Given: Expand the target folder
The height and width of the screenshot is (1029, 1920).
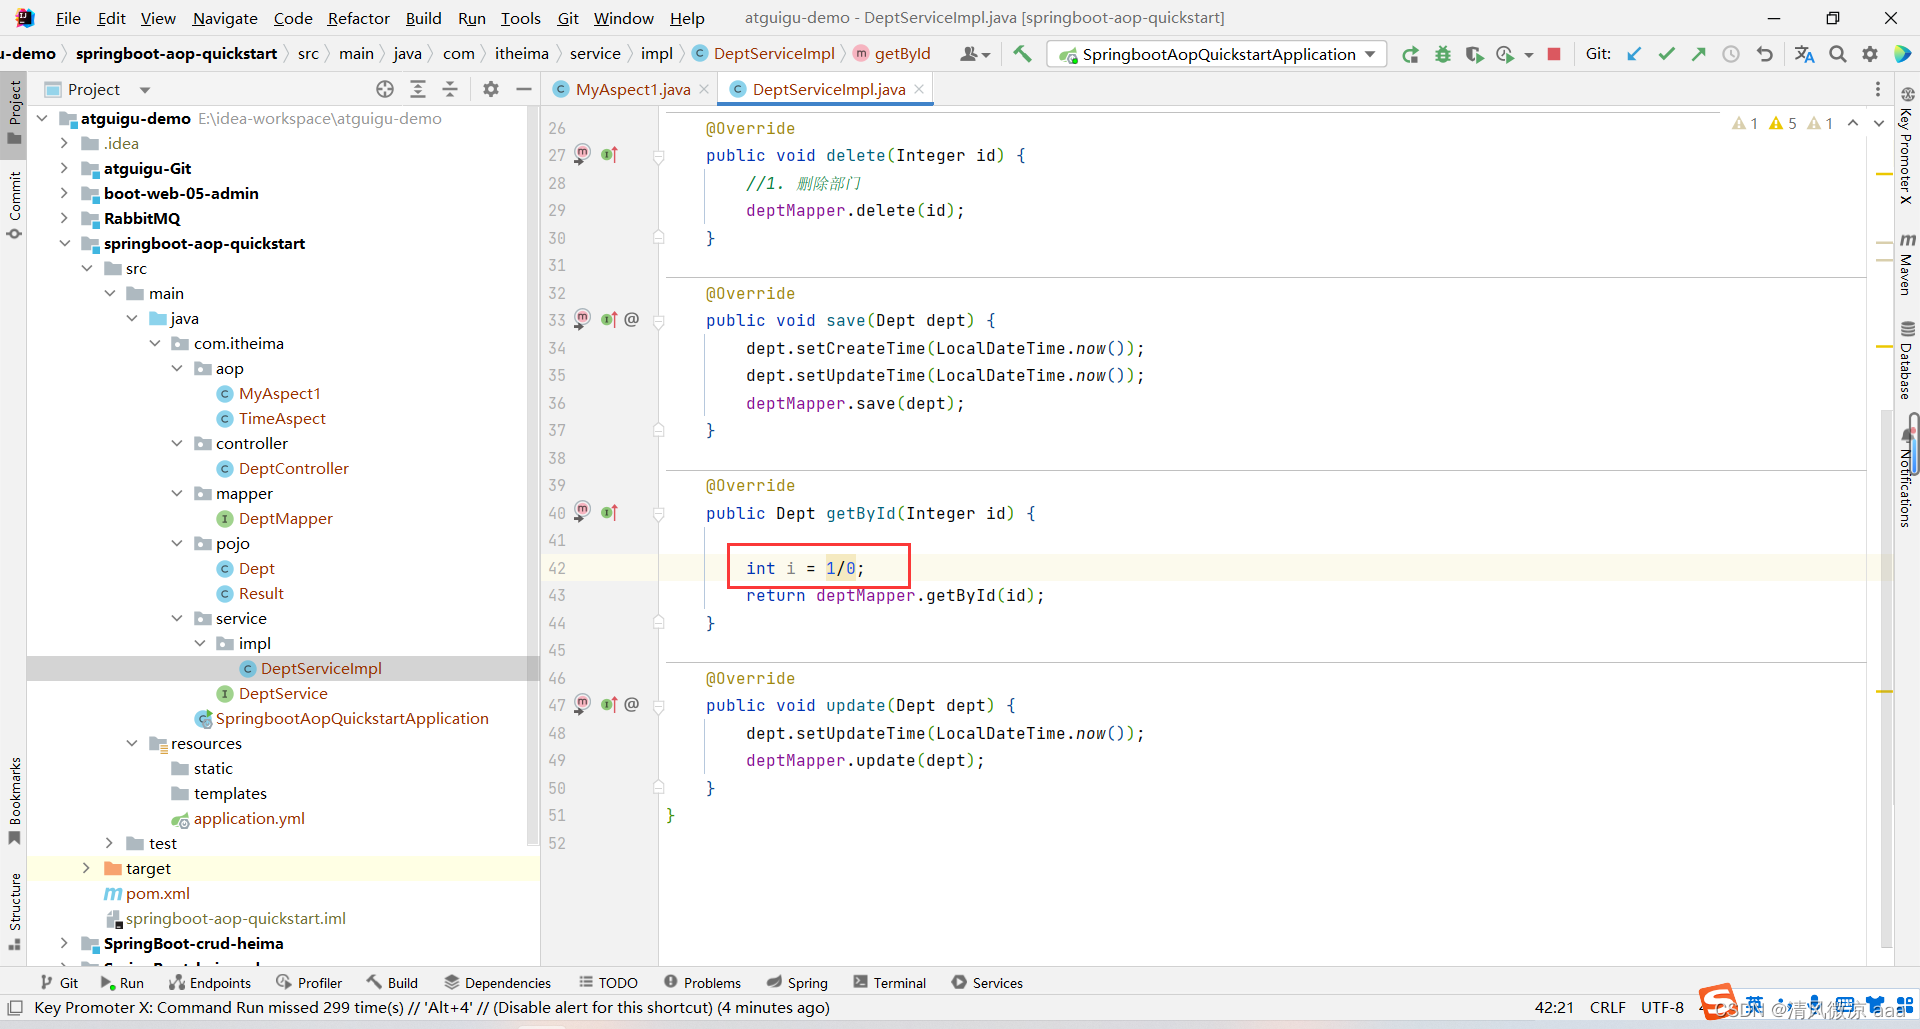Looking at the screenshot, I should pos(86,868).
